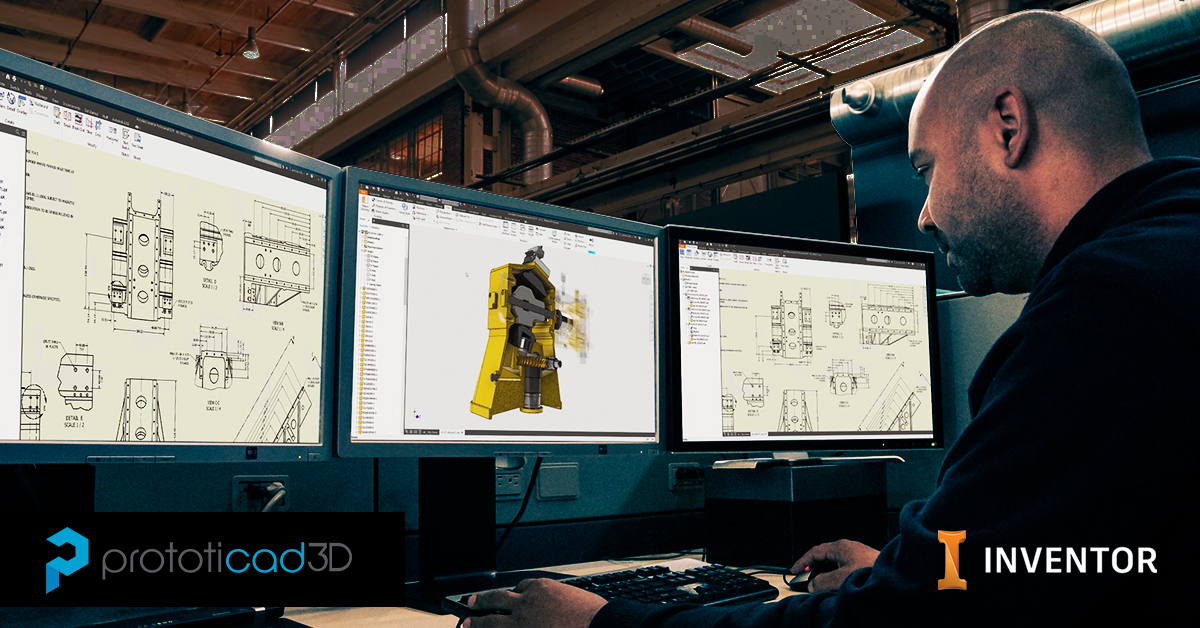Expand the Origin folder in the model browser
1200x628 pixels.
(x=363, y=253)
